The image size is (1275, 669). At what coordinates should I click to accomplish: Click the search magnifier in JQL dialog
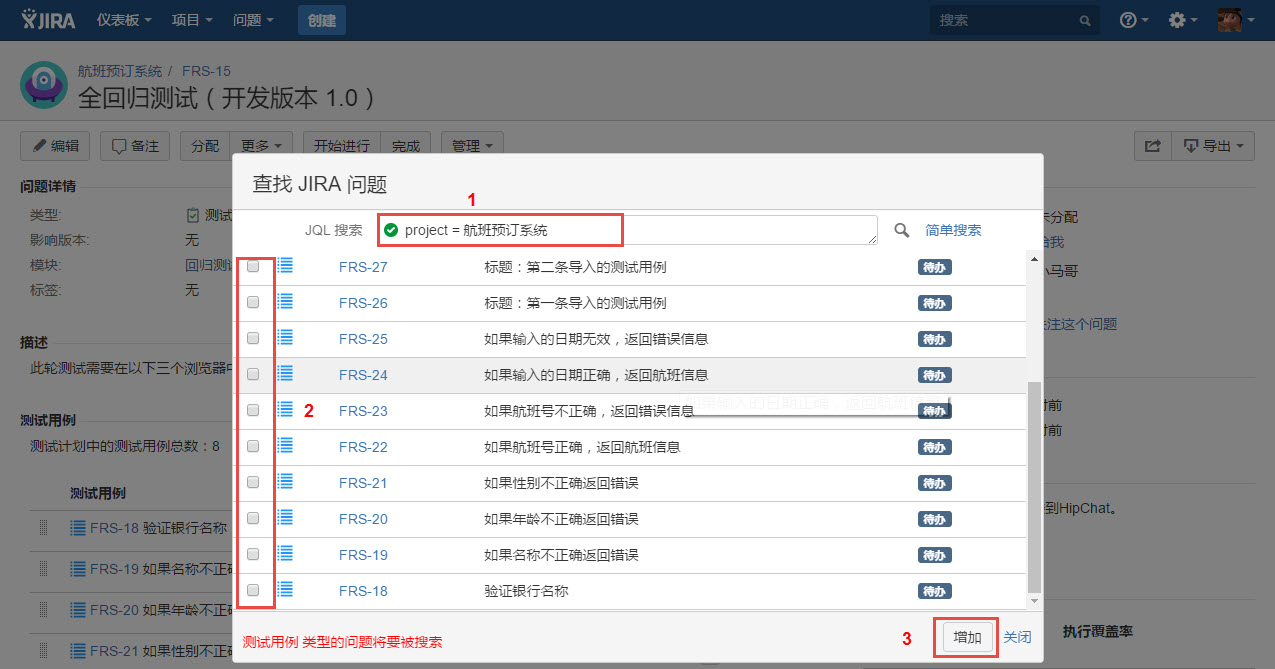coord(901,230)
